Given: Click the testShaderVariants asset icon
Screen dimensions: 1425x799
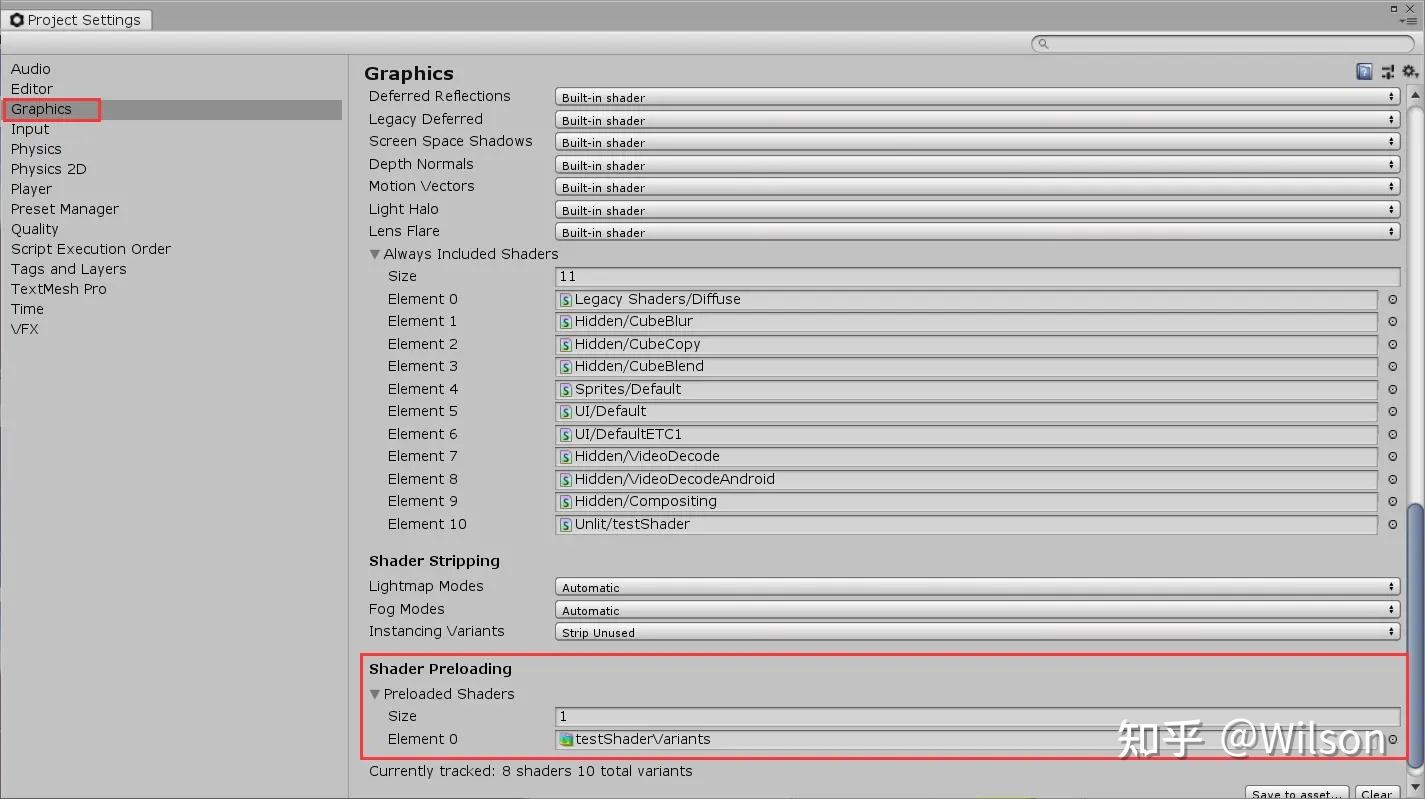Looking at the screenshot, I should pos(566,739).
